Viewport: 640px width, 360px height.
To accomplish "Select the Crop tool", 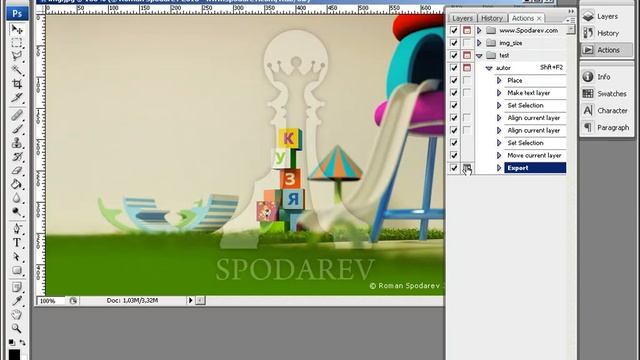I will tap(17, 84).
